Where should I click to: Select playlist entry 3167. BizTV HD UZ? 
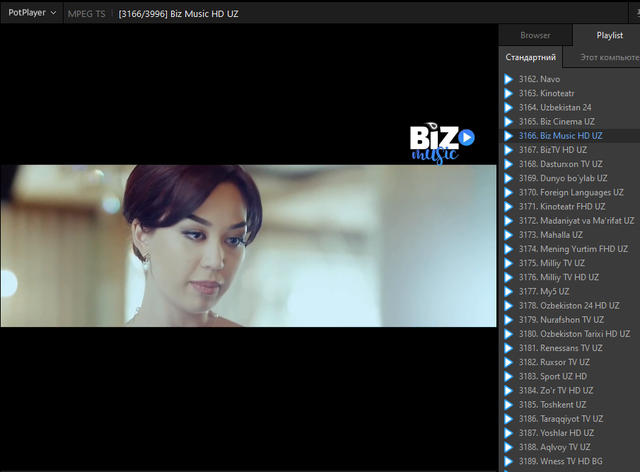(x=570, y=150)
